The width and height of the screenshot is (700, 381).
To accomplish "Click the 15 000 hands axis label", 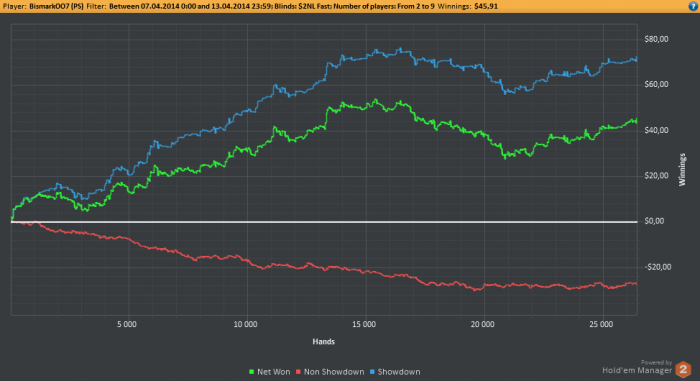I will tap(364, 324).
